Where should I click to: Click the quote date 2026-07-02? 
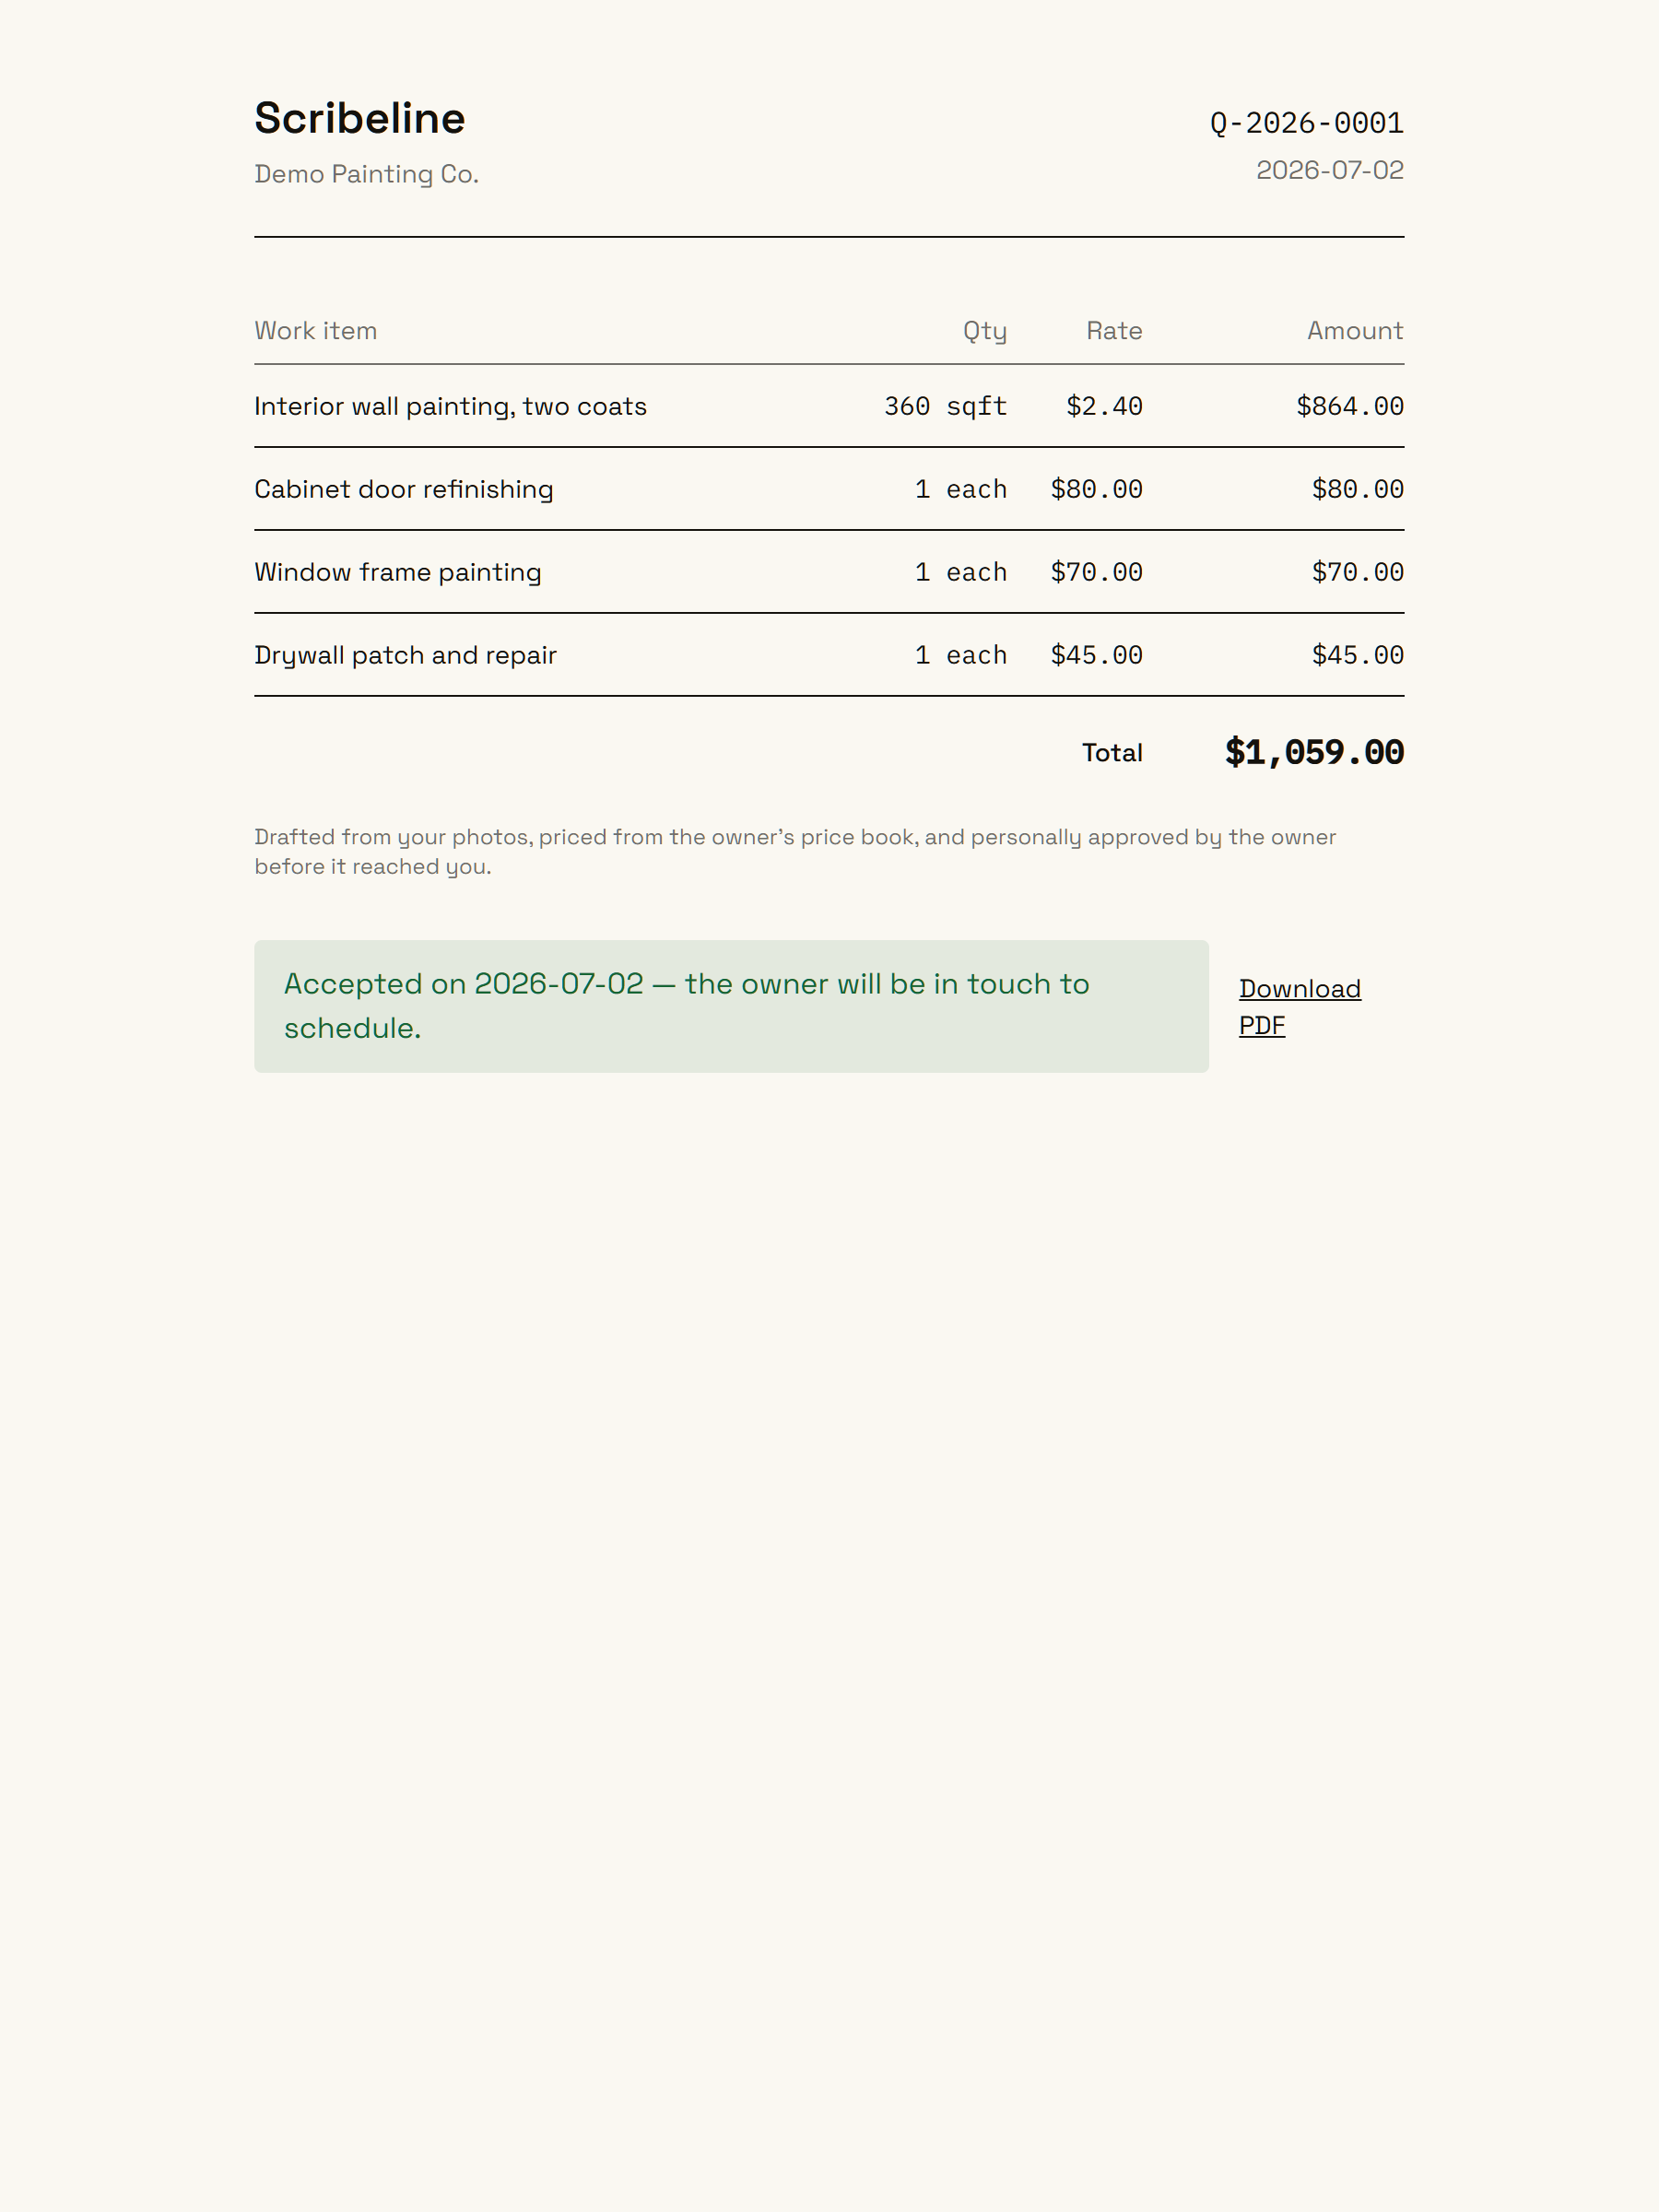1329,170
